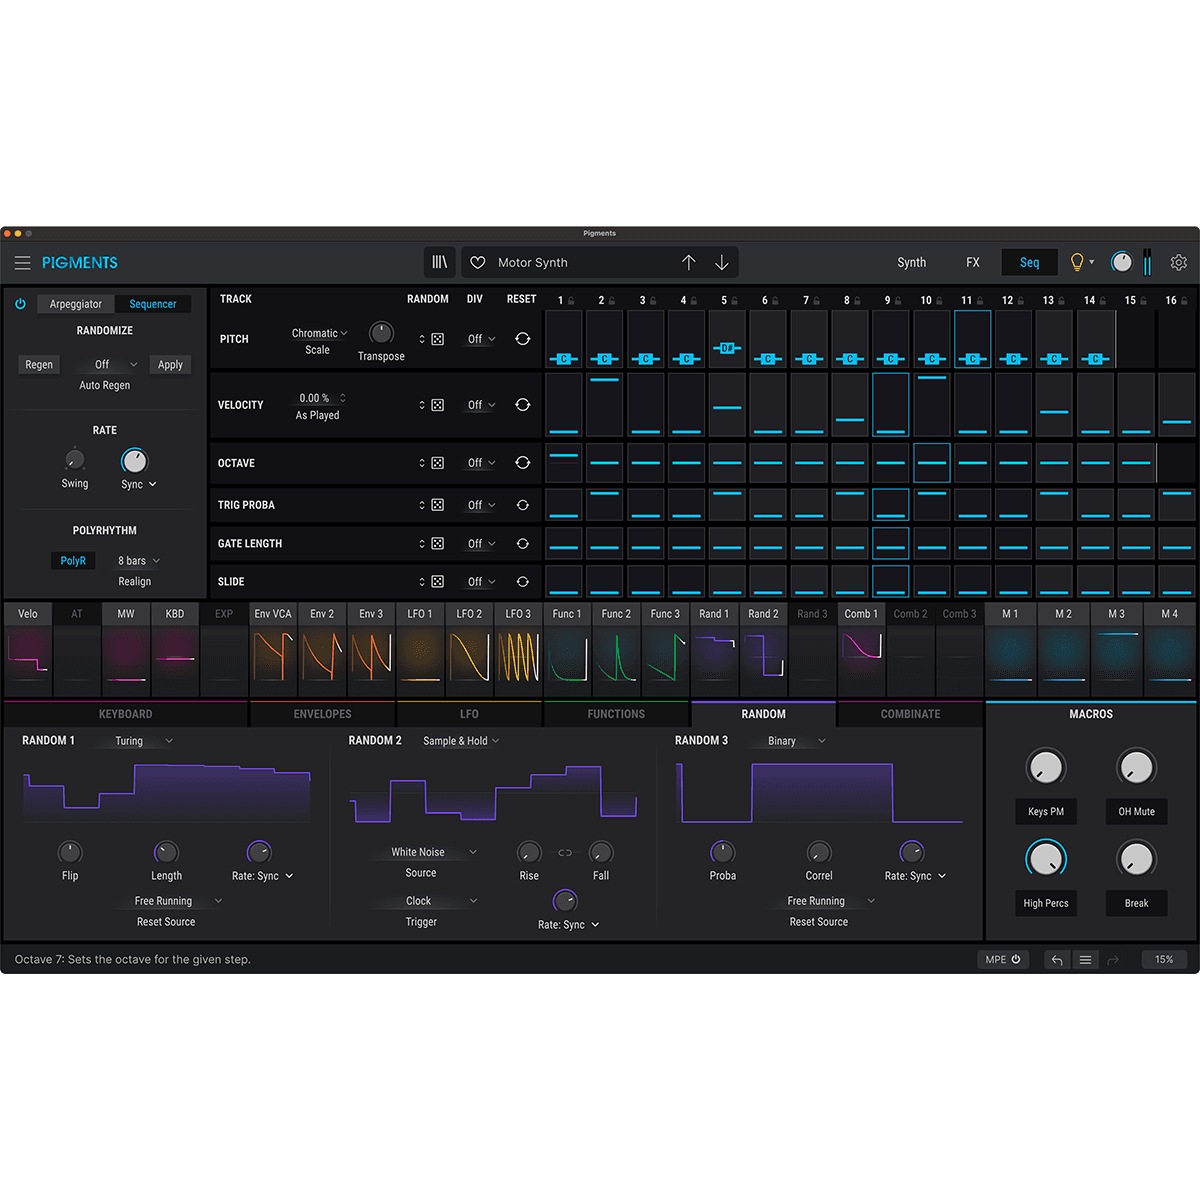Viewport: 1200px width, 1200px height.
Task: Open the Pitch track Div Off dropdown
Action: pyautogui.click(x=481, y=339)
